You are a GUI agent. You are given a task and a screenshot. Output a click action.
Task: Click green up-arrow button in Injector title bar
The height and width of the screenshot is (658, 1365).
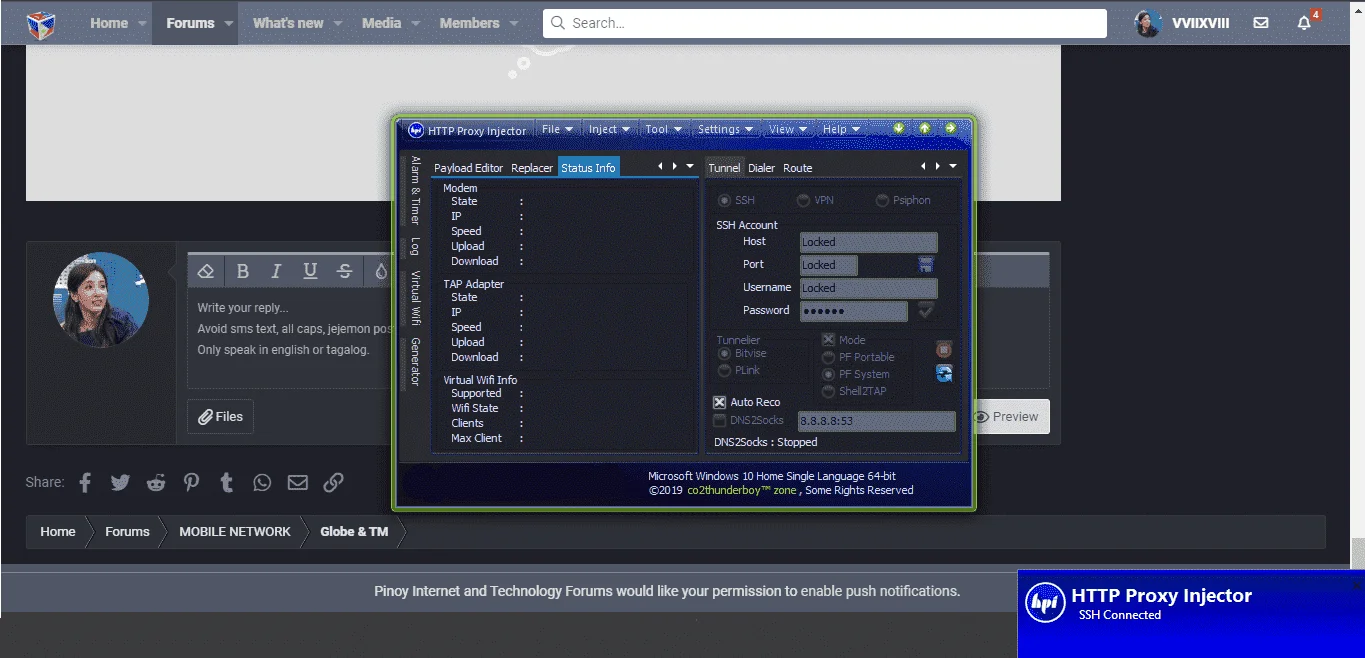[x=925, y=128]
